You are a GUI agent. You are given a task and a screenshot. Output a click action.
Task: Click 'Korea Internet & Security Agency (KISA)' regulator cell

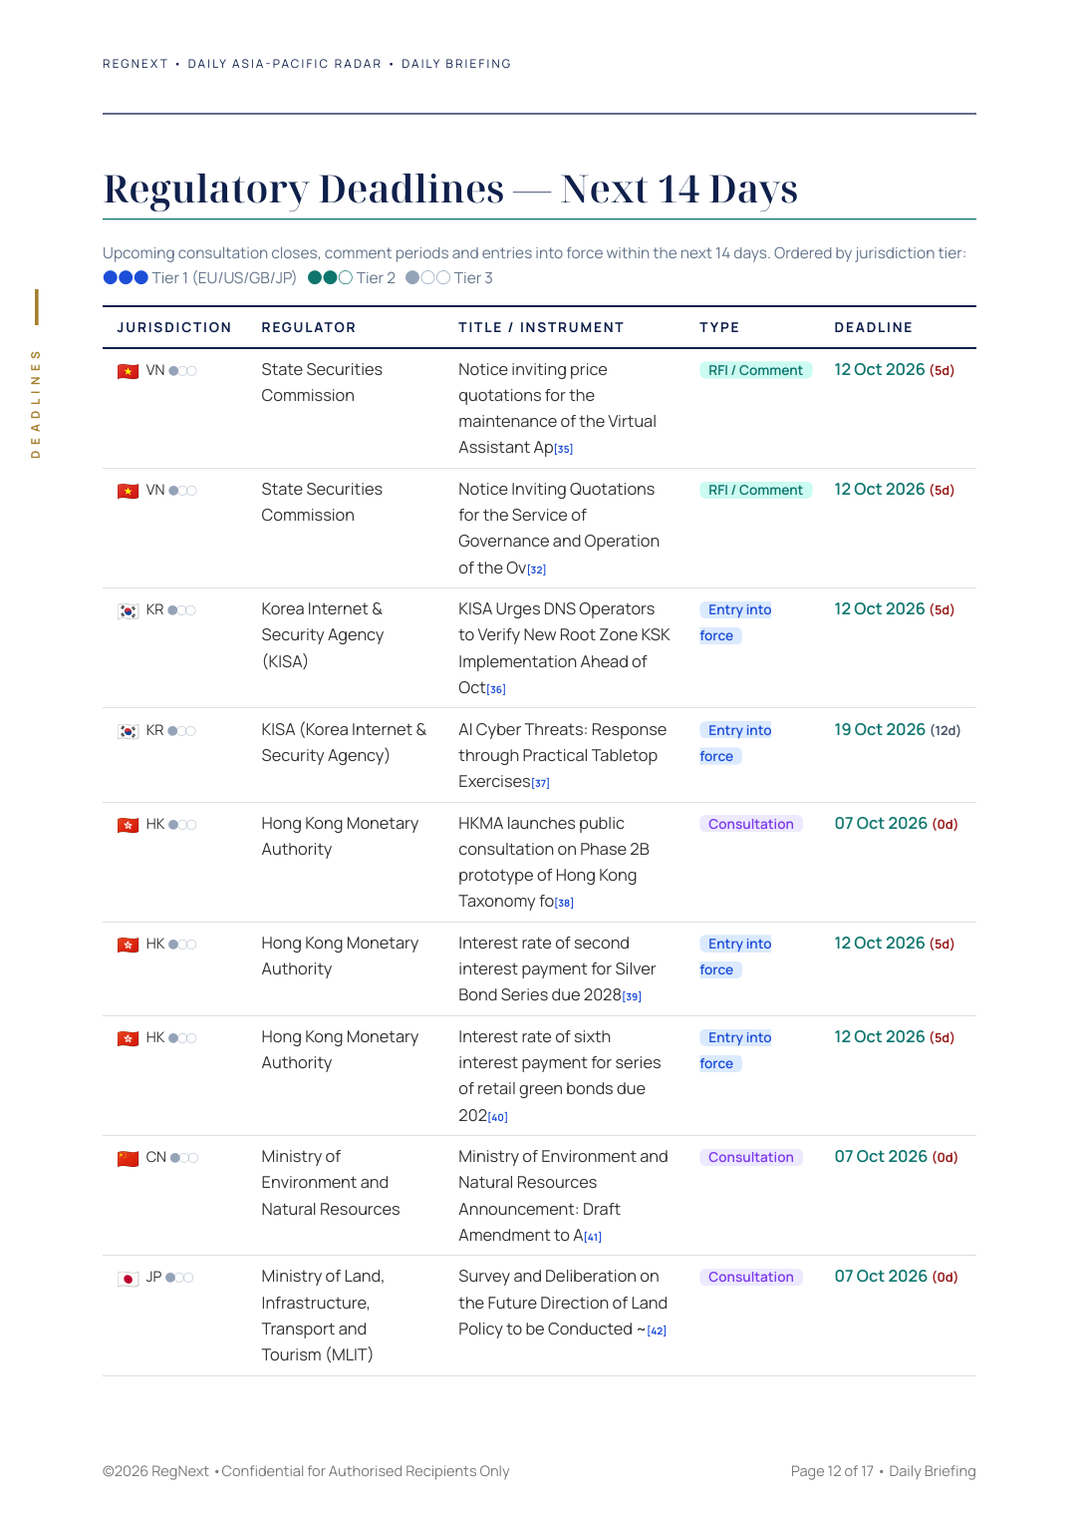tap(322, 635)
